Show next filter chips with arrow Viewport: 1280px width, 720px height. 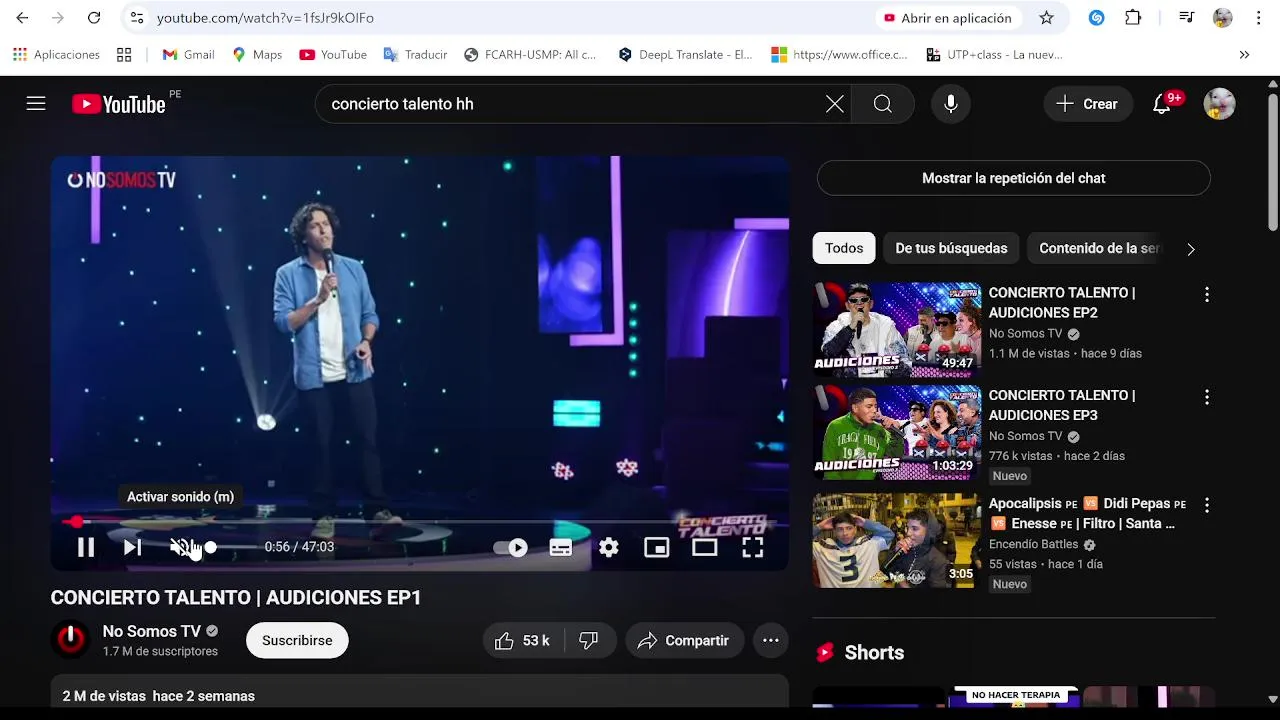point(1190,249)
